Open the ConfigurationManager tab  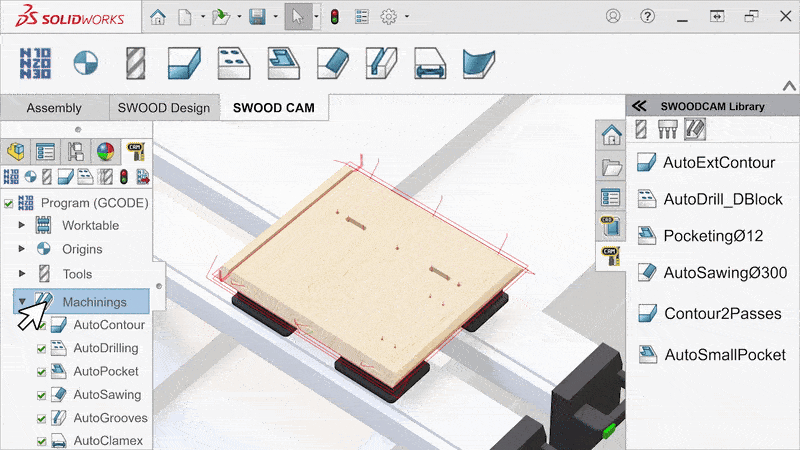pos(76,152)
